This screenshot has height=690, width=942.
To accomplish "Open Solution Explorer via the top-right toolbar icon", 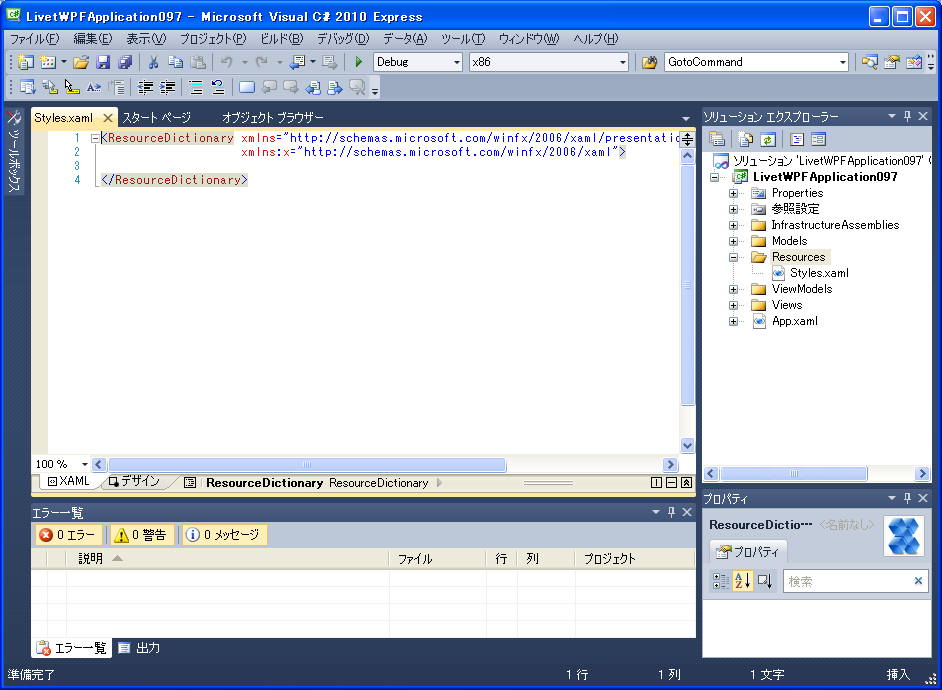I will [x=869, y=62].
